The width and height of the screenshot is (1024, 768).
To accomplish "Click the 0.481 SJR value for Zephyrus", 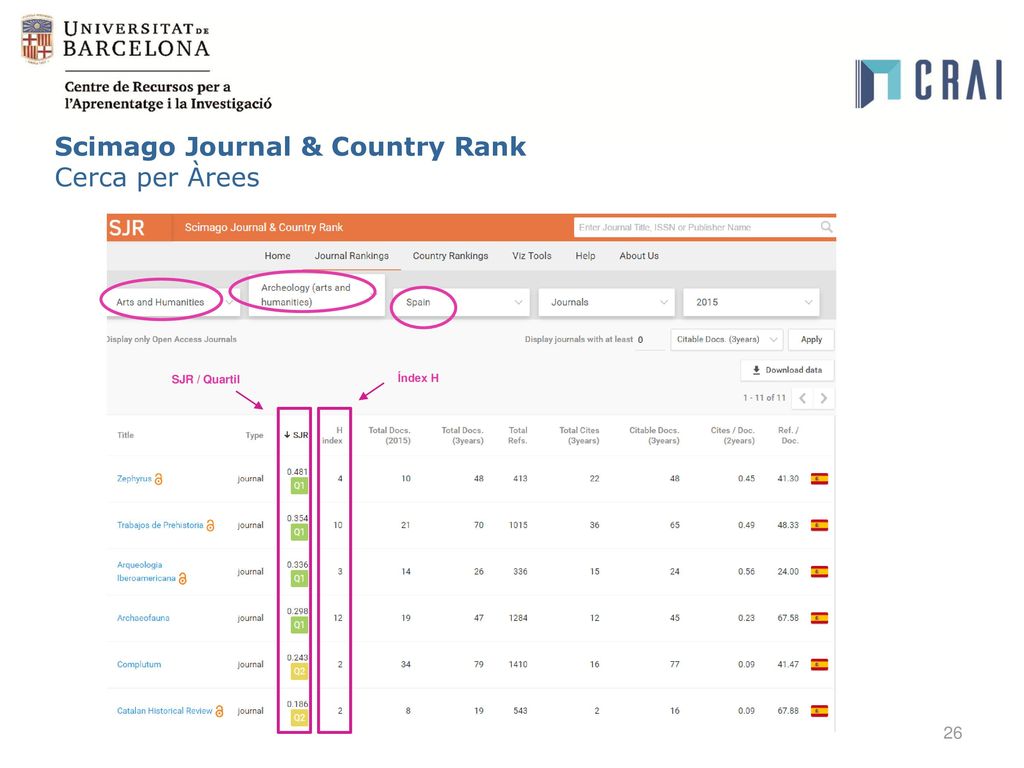I will tap(297, 472).
